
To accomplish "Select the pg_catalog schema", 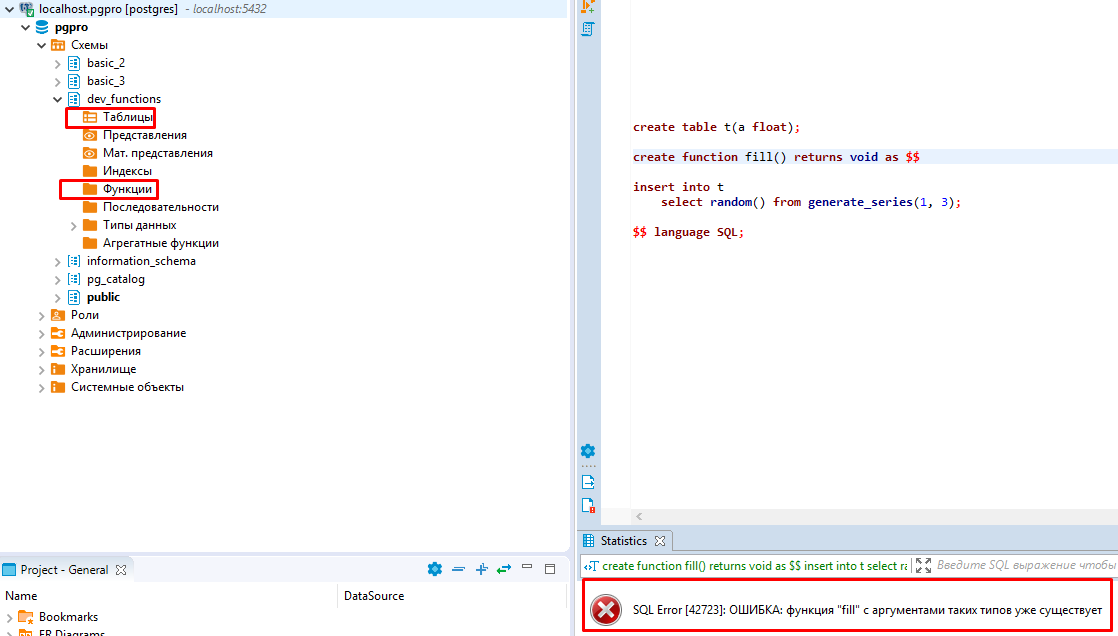I will click(x=116, y=279).
